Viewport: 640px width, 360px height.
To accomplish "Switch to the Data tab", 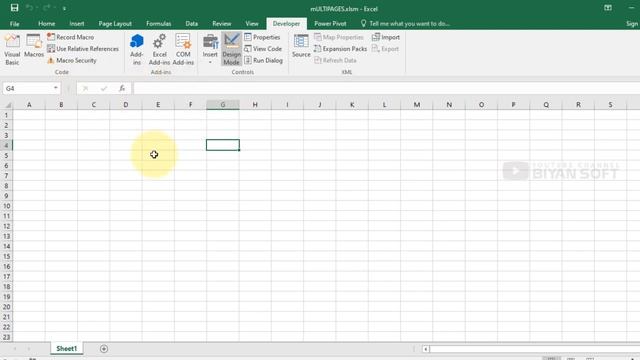I will [x=191, y=24].
